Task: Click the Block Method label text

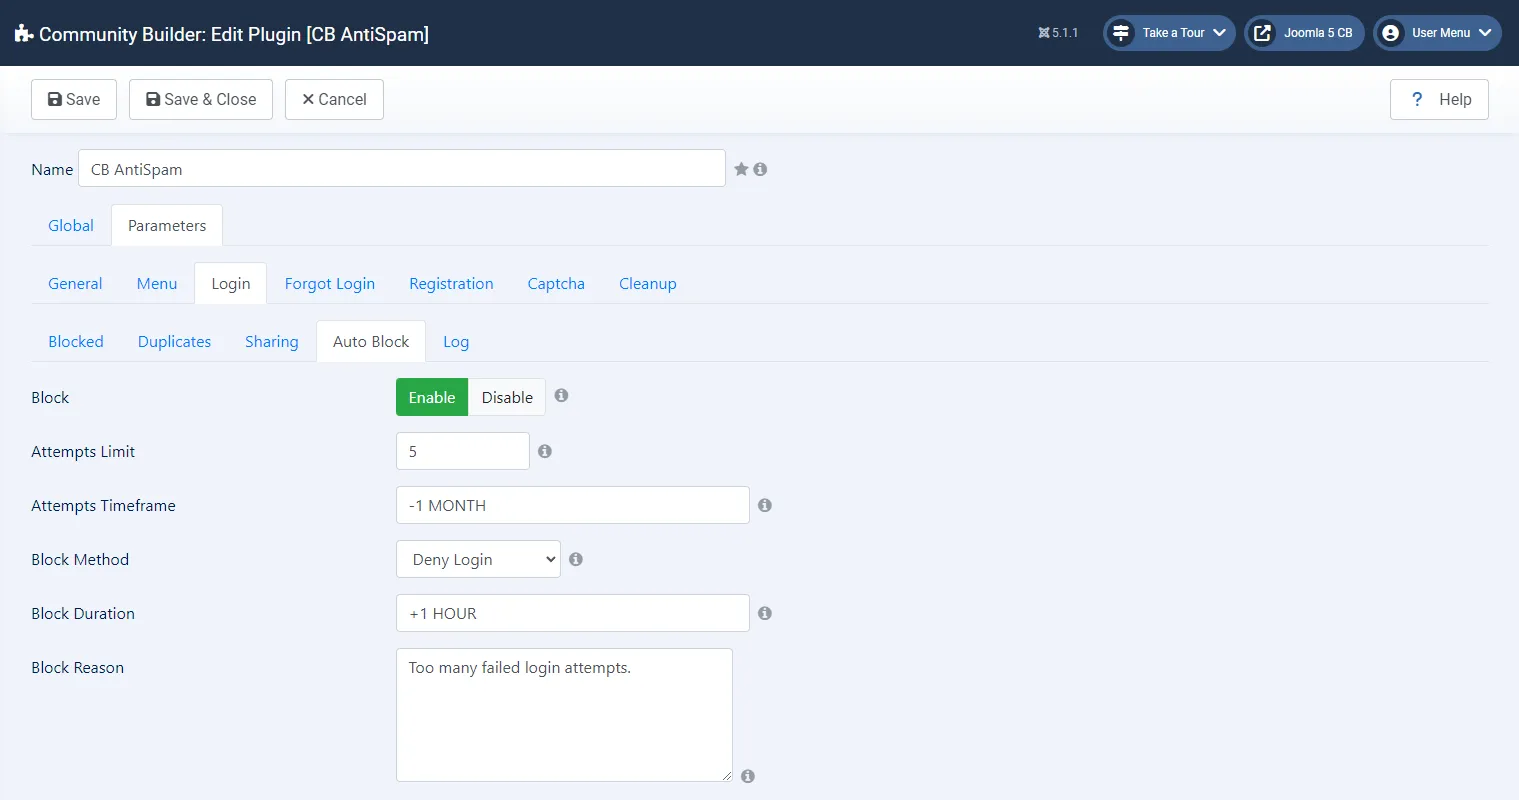Action: [80, 559]
